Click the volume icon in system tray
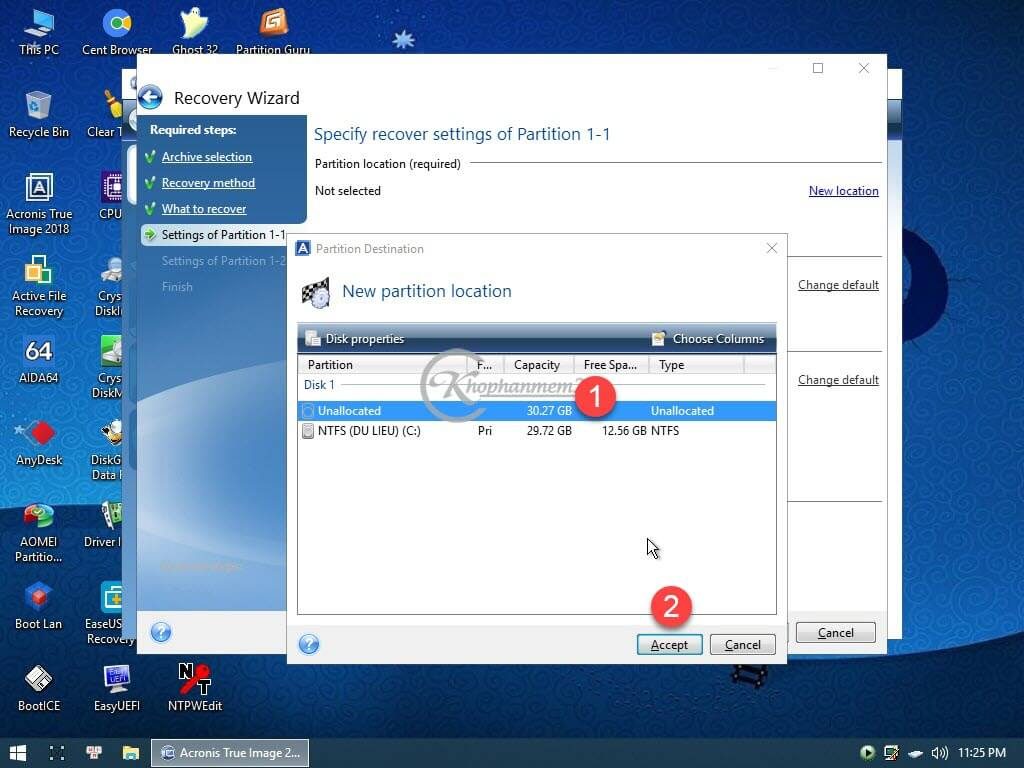 (938, 752)
